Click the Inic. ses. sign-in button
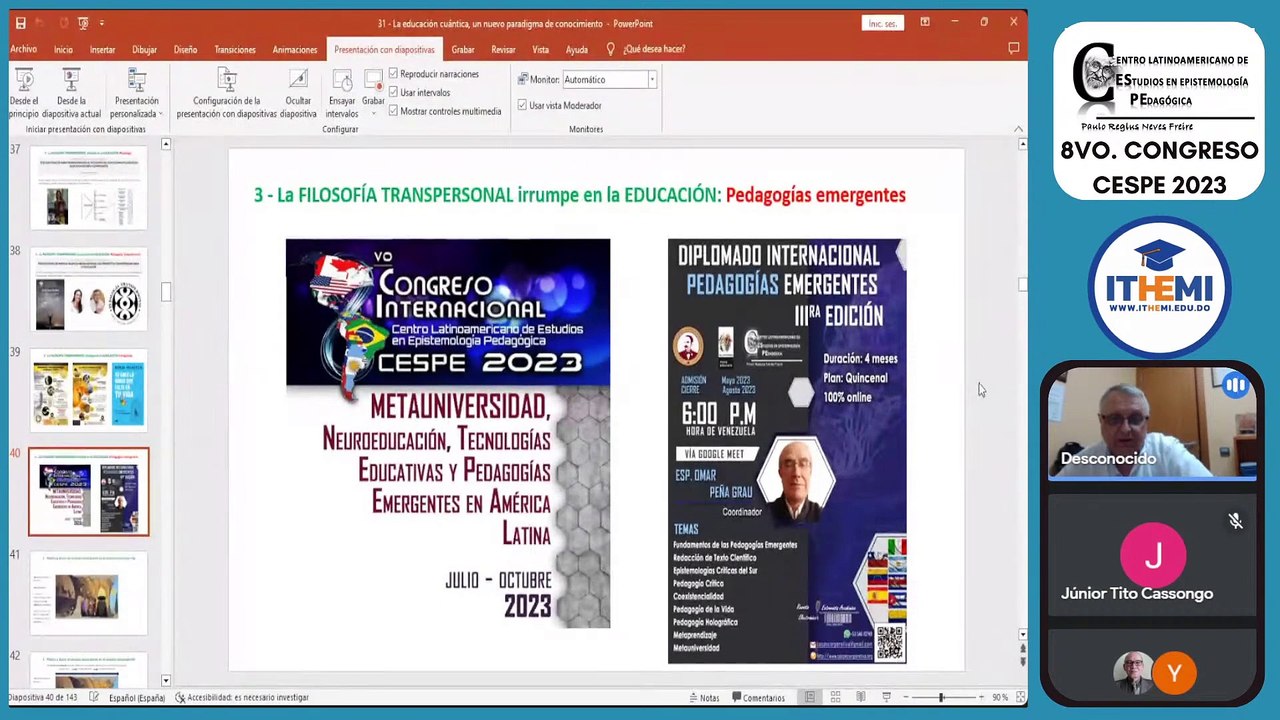This screenshot has width=1280, height=720. point(882,23)
